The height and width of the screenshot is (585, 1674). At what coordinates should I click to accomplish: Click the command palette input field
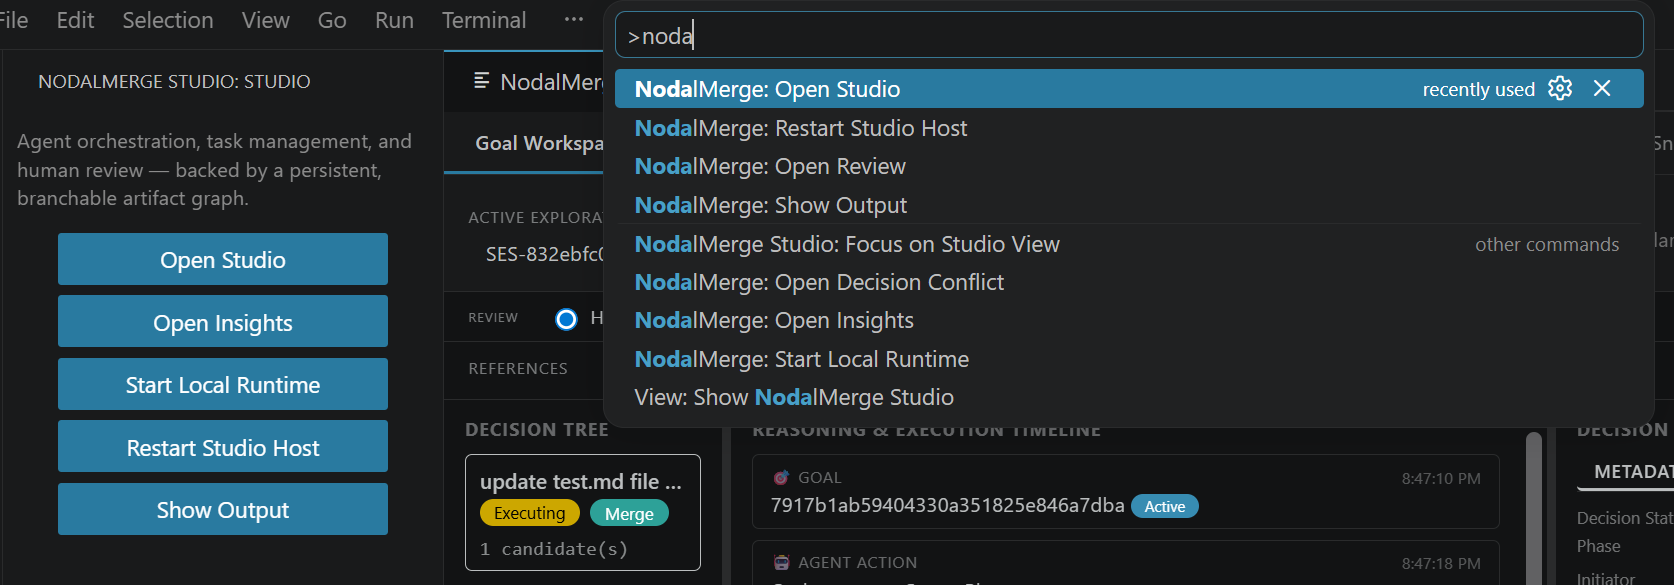1129,36
